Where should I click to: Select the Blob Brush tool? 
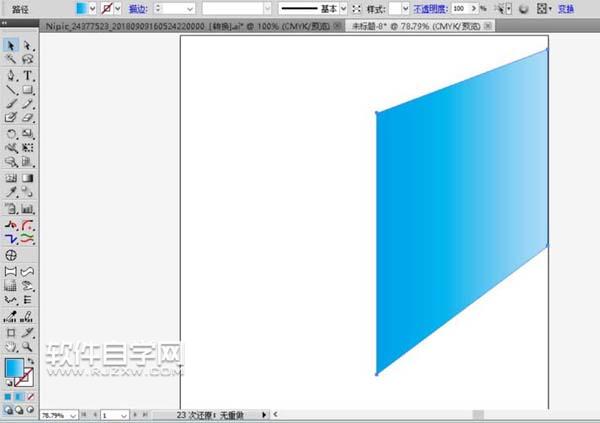(11, 117)
